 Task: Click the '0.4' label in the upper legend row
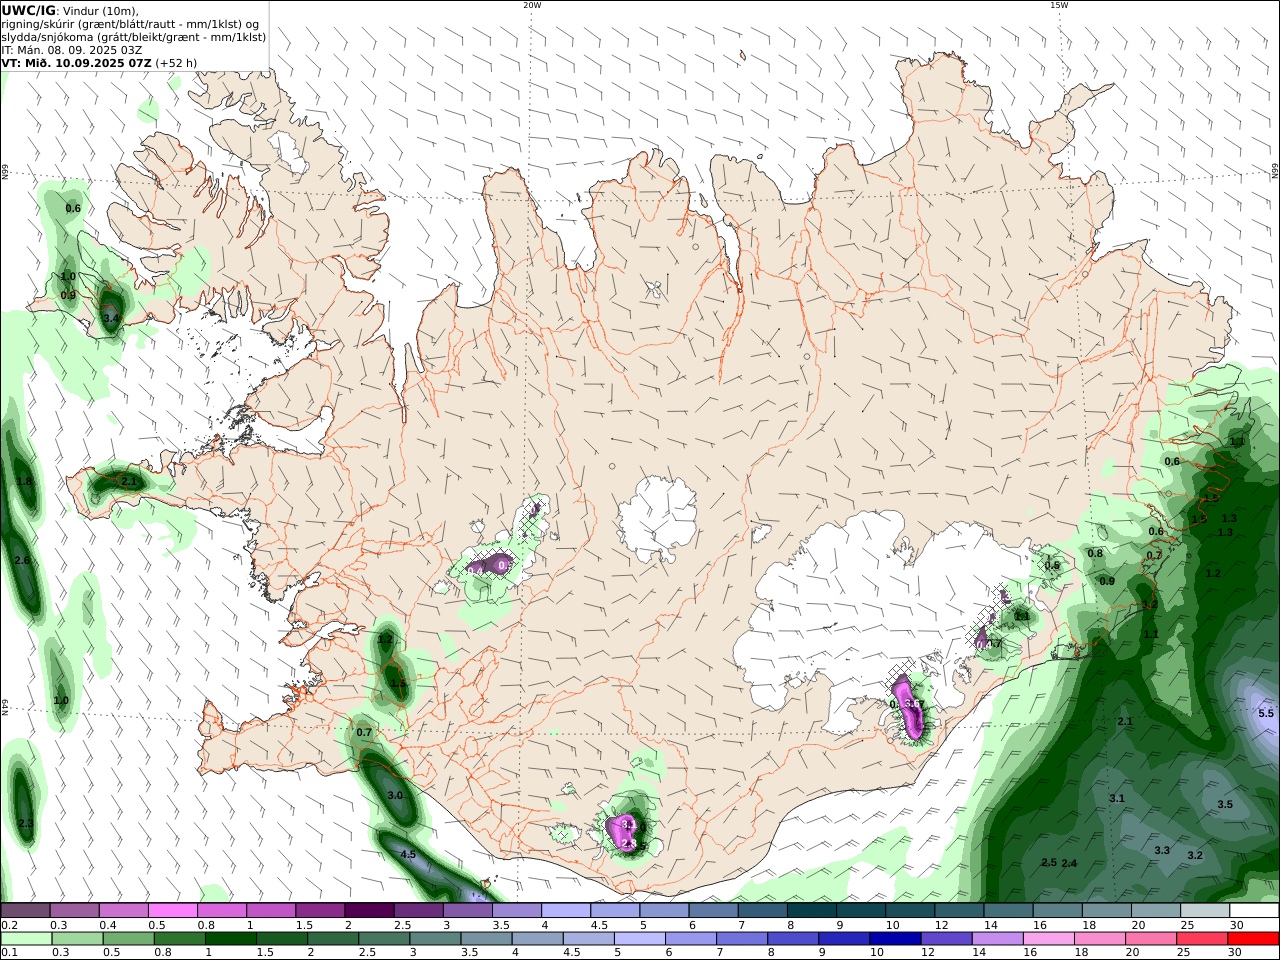[x=107, y=925]
